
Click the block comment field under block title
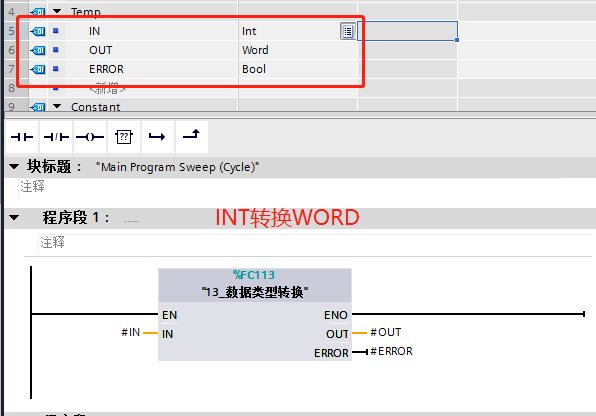pos(291,187)
